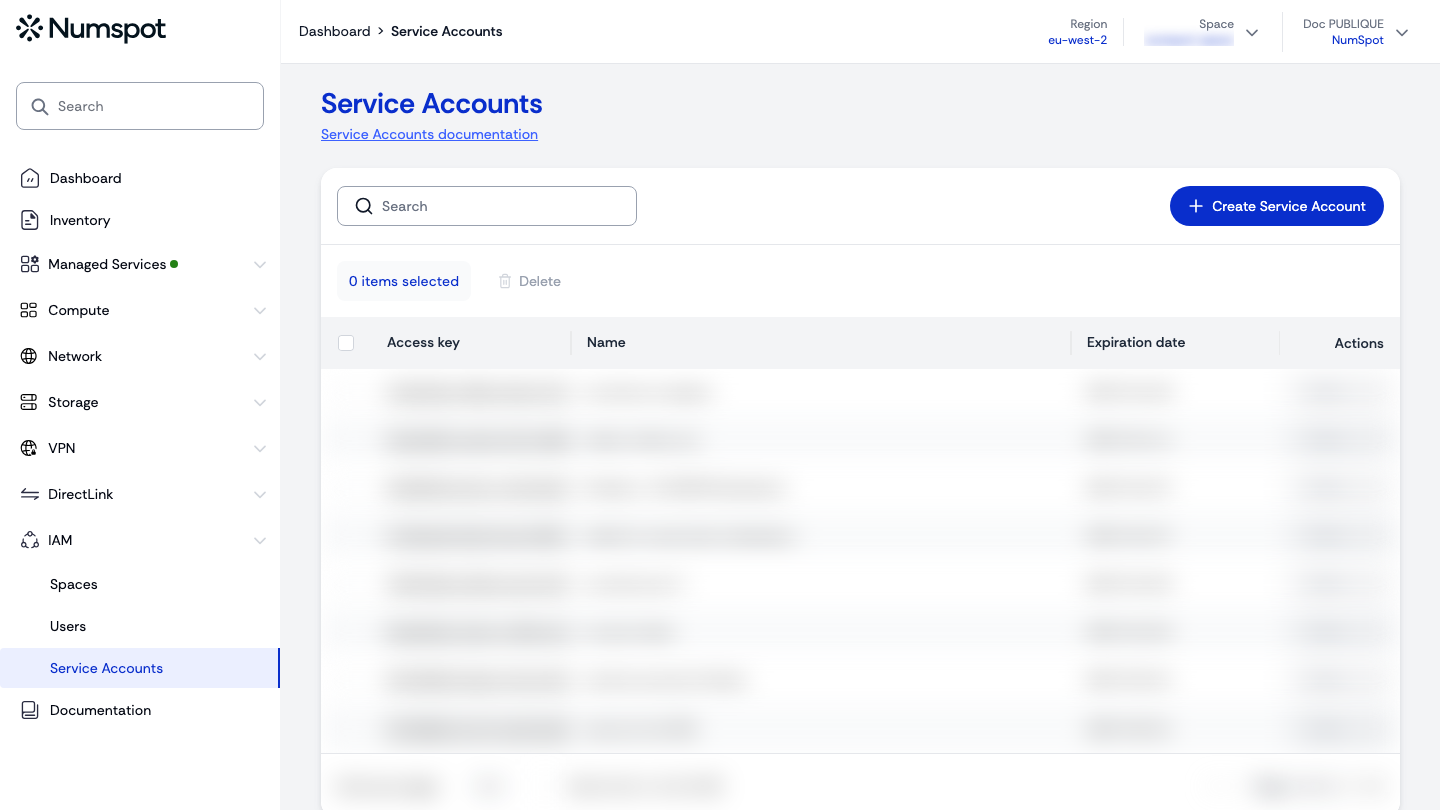
Task: Open the Service Accounts documentation link
Action: [429, 134]
